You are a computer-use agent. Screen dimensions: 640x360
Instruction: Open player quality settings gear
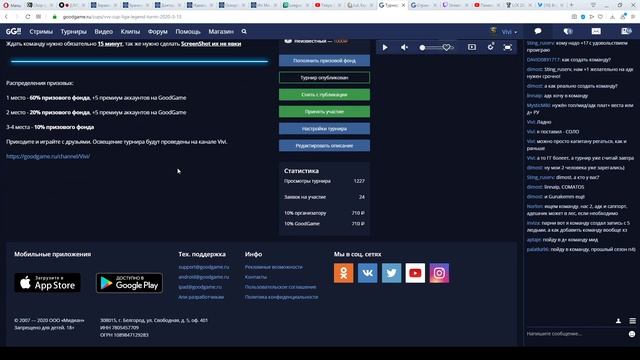click(490, 47)
